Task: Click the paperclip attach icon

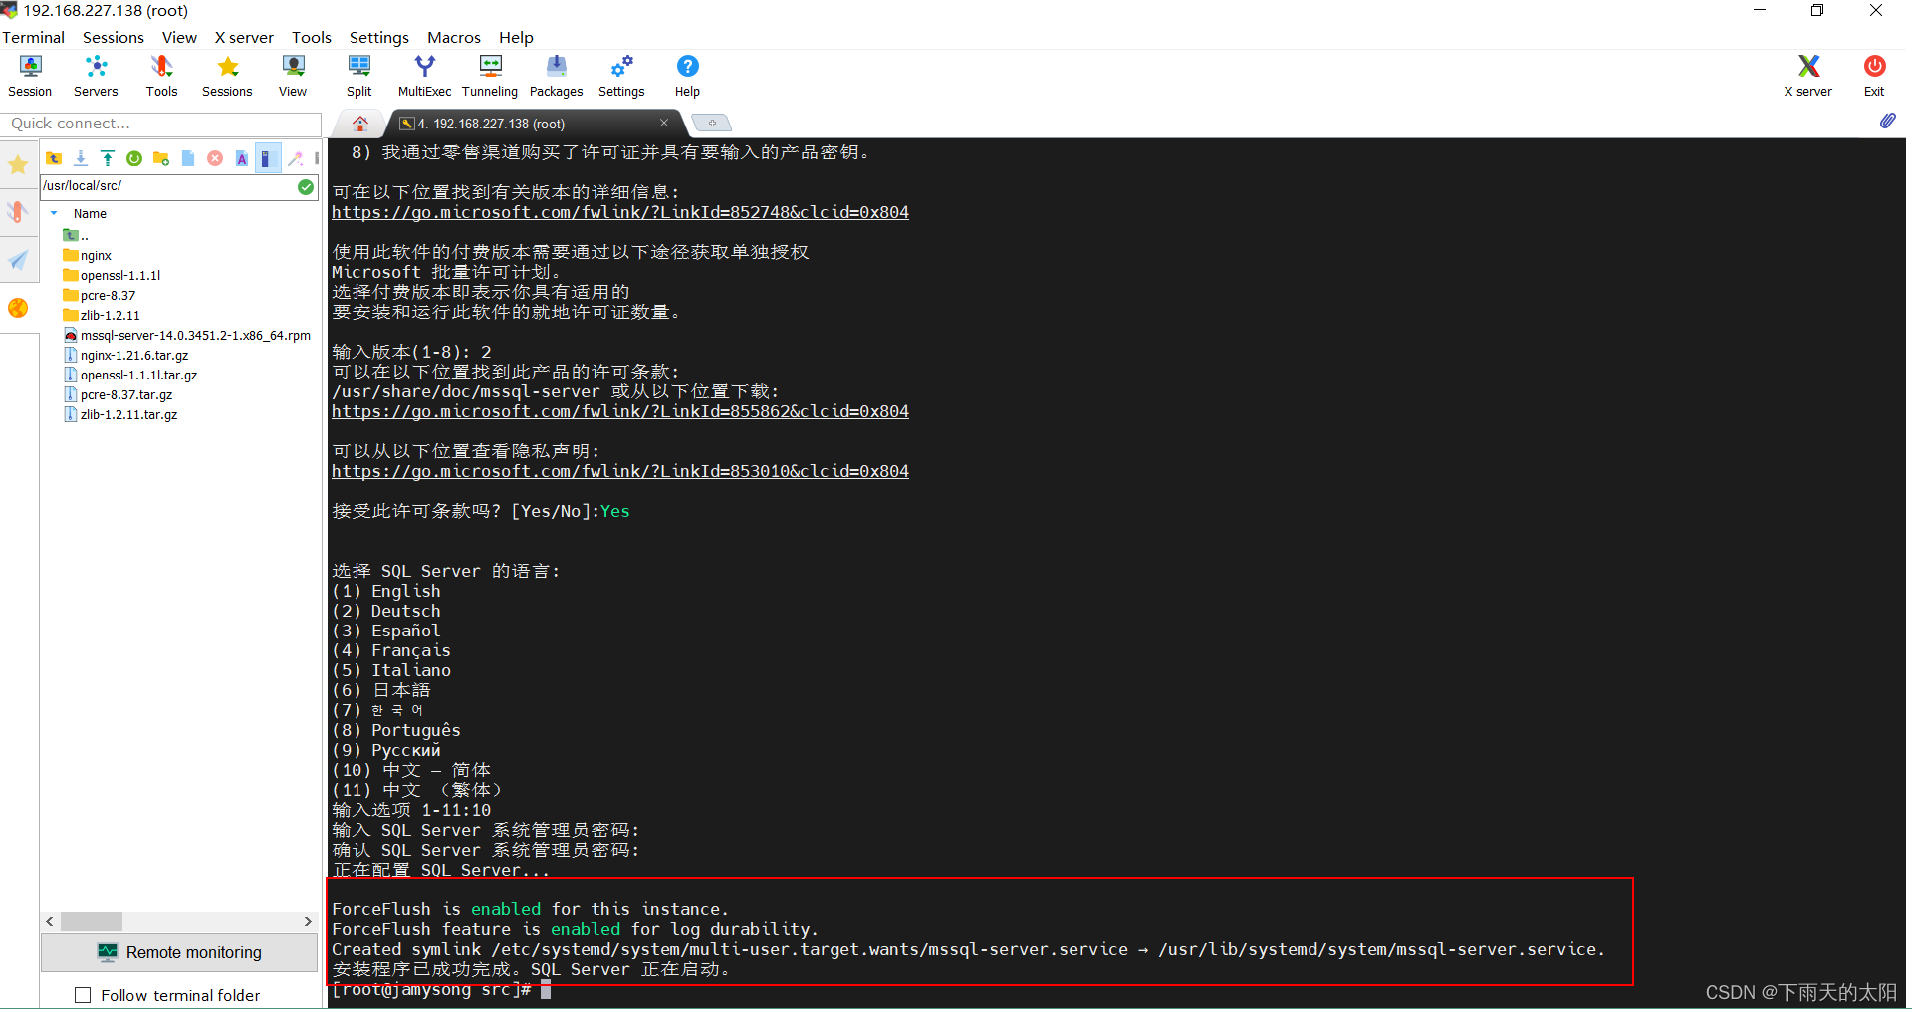Action: pos(1887,121)
